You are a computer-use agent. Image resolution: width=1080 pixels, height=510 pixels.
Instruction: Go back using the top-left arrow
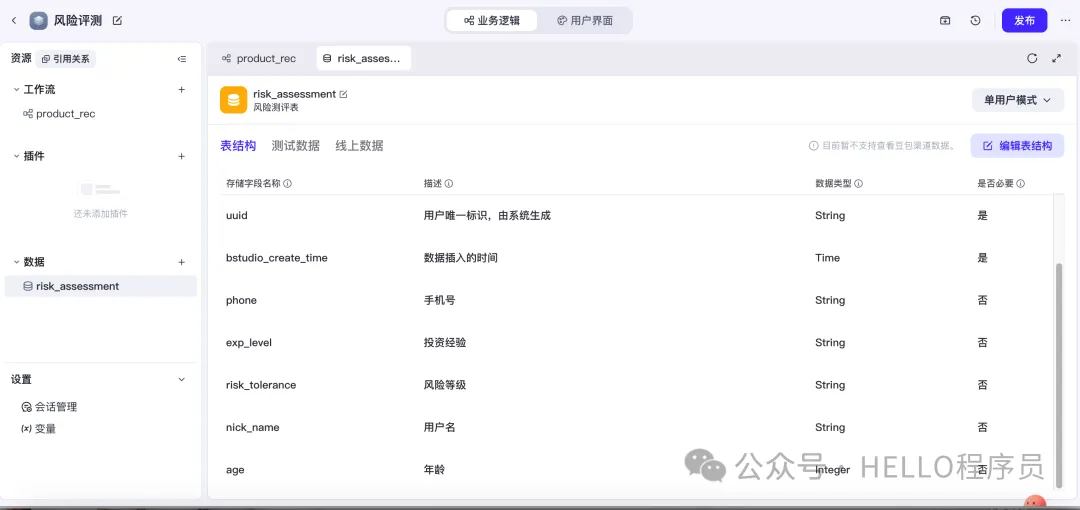click(14, 21)
